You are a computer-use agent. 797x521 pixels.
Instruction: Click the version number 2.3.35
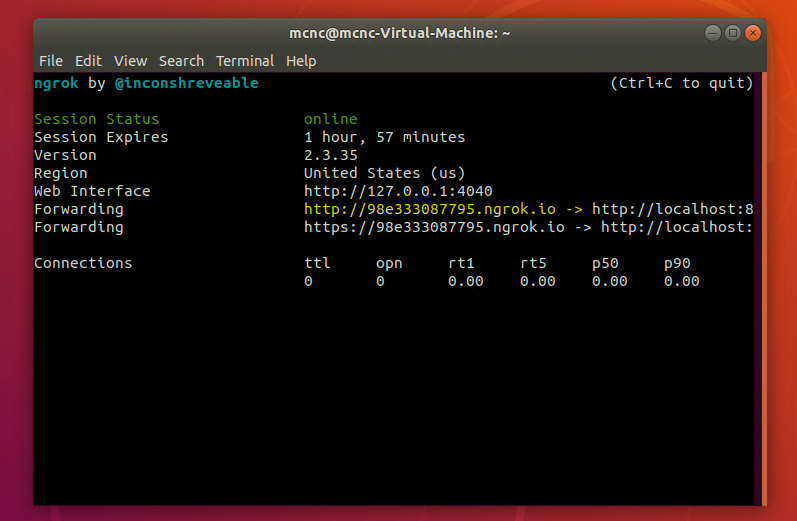click(x=330, y=155)
